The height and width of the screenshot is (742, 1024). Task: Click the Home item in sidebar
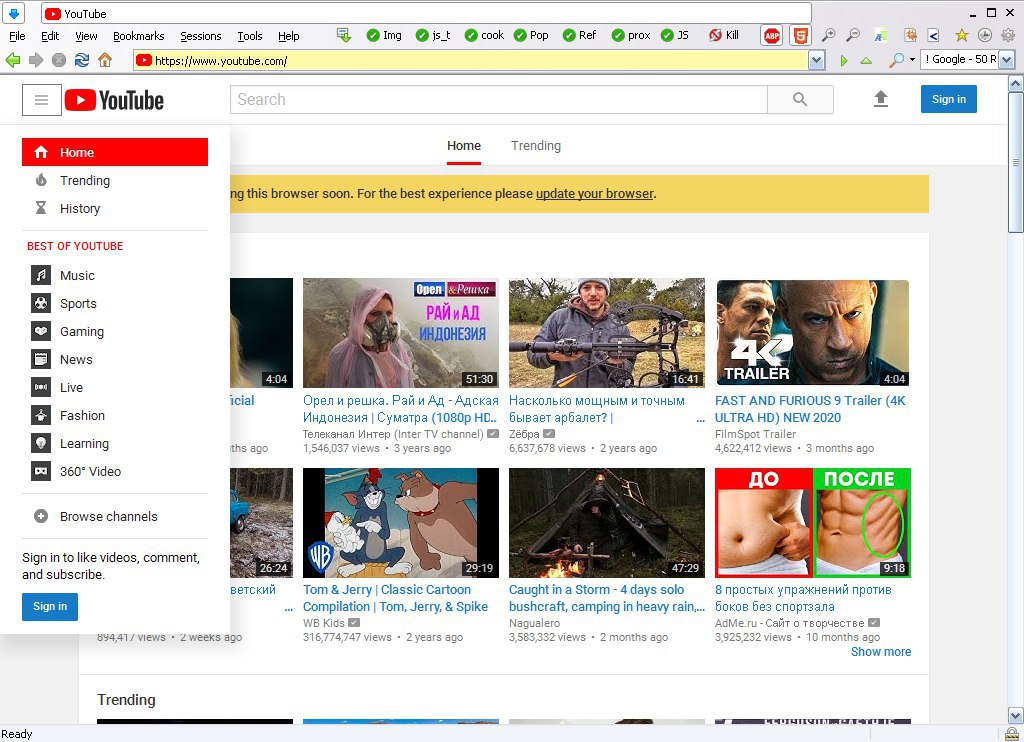(x=115, y=152)
